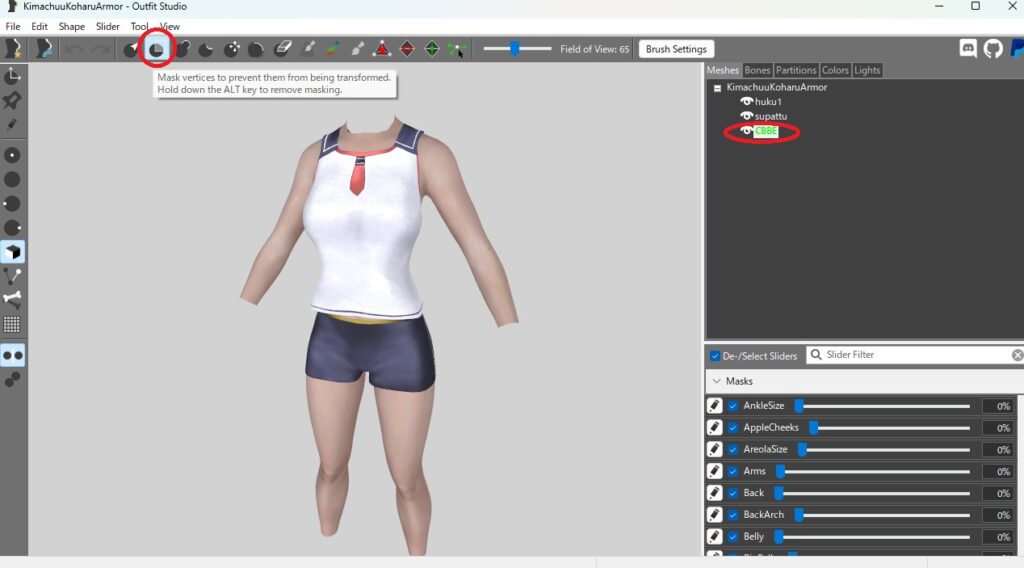Collapse the KimachuuKoharuArmor tree node

point(717,88)
